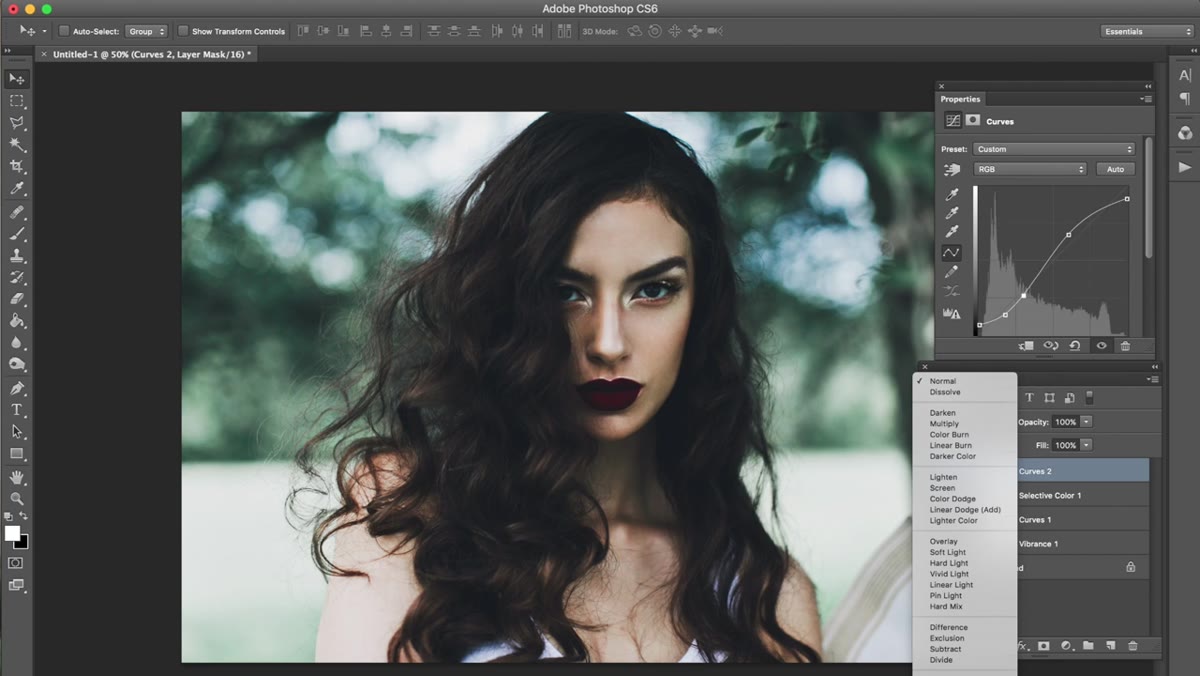Click the histogram clipping warning icon
The image size is (1200, 676).
[952, 314]
